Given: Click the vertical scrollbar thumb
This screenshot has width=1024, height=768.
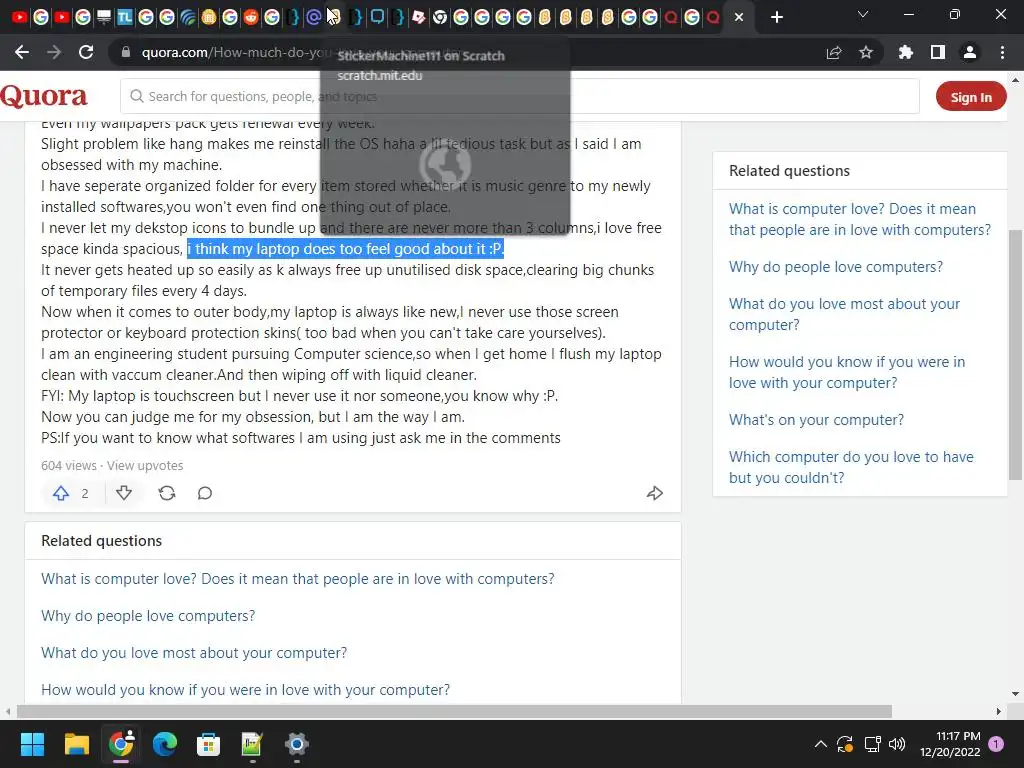Looking at the screenshot, I should pyautogui.click(x=1015, y=355).
